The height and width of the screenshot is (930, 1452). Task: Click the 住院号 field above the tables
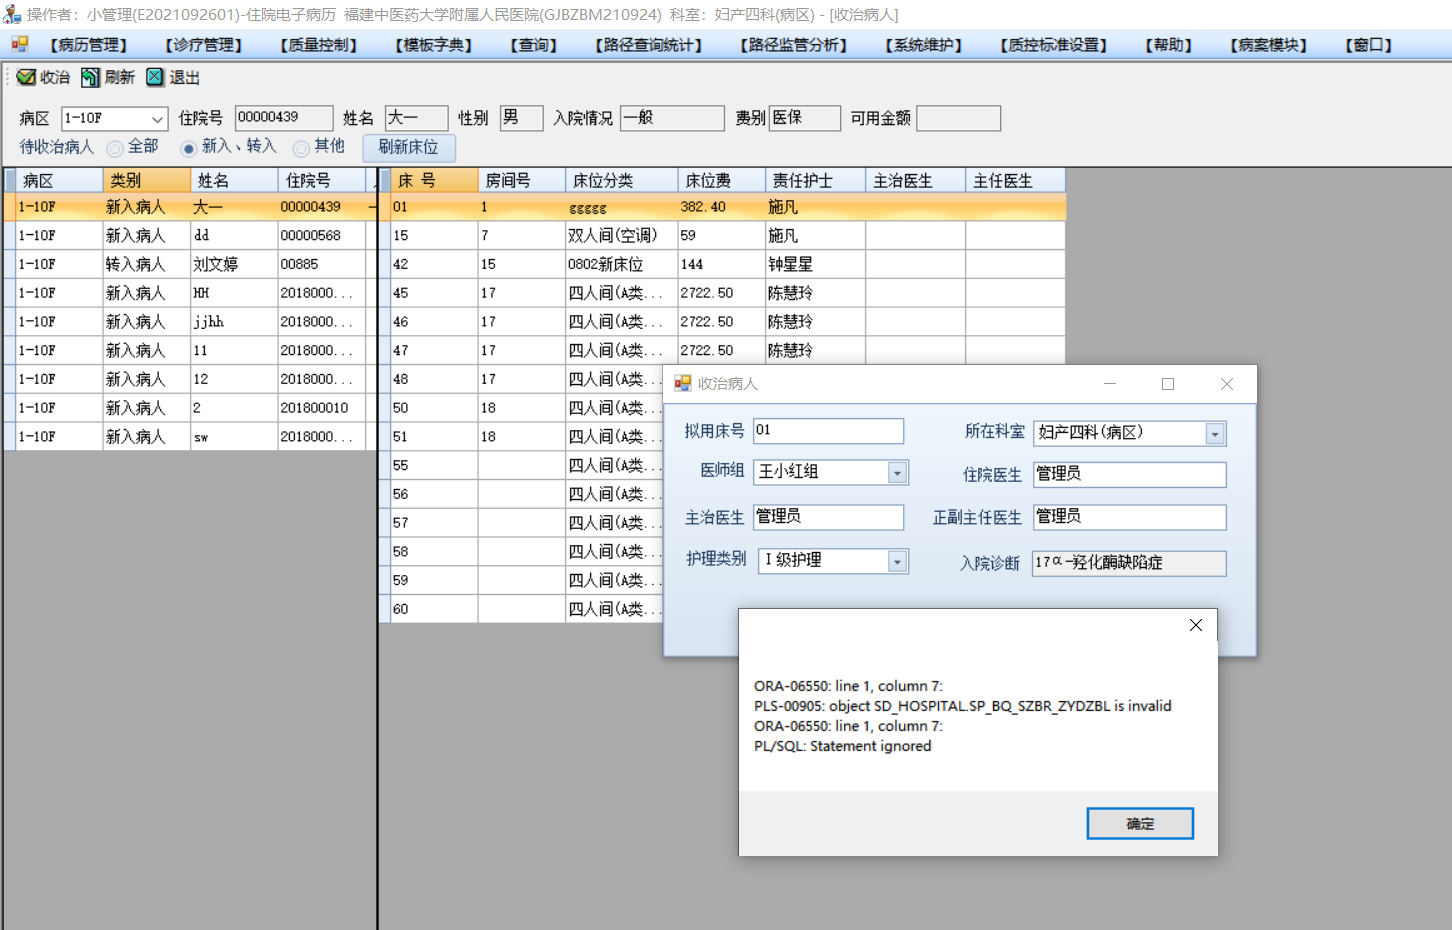coord(284,118)
